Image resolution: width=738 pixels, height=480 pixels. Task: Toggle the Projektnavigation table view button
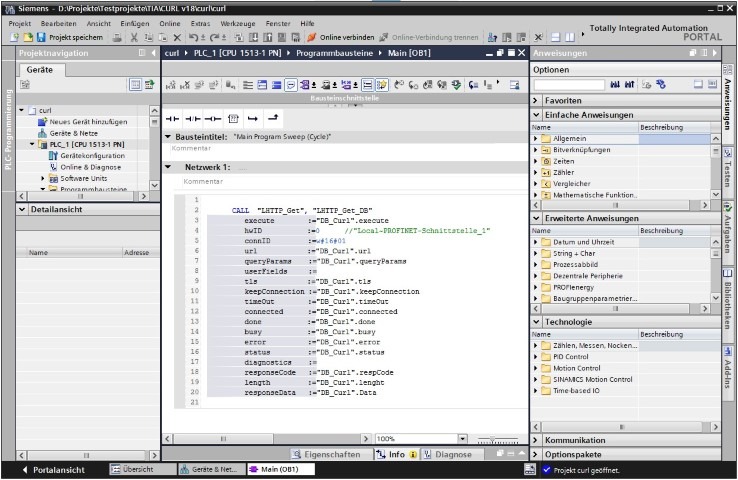coord(135,85)
